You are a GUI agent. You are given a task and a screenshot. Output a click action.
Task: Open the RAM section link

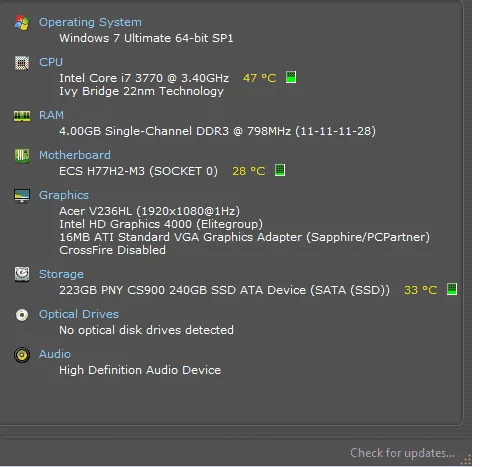pyautogui.click(x=51, y=115)
